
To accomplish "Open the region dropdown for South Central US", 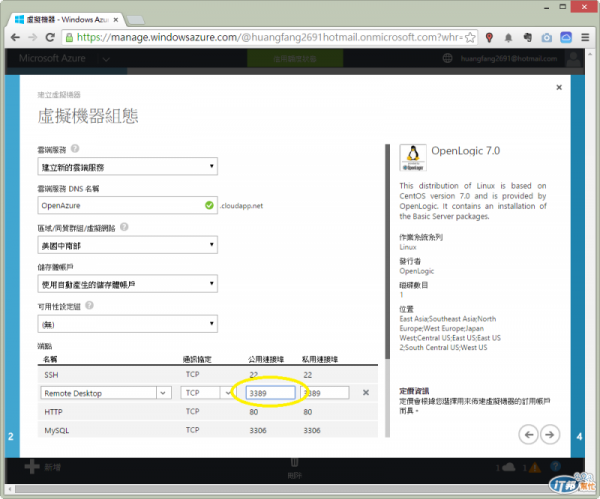I will (x=128, y=245).
